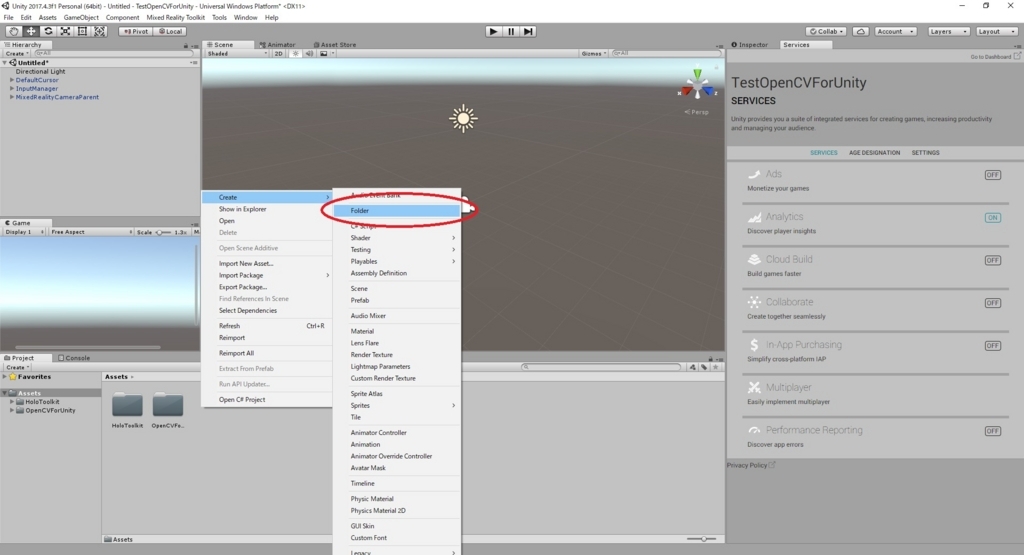
Task: Adjust Project icon size slider
Action: point(701,539)
